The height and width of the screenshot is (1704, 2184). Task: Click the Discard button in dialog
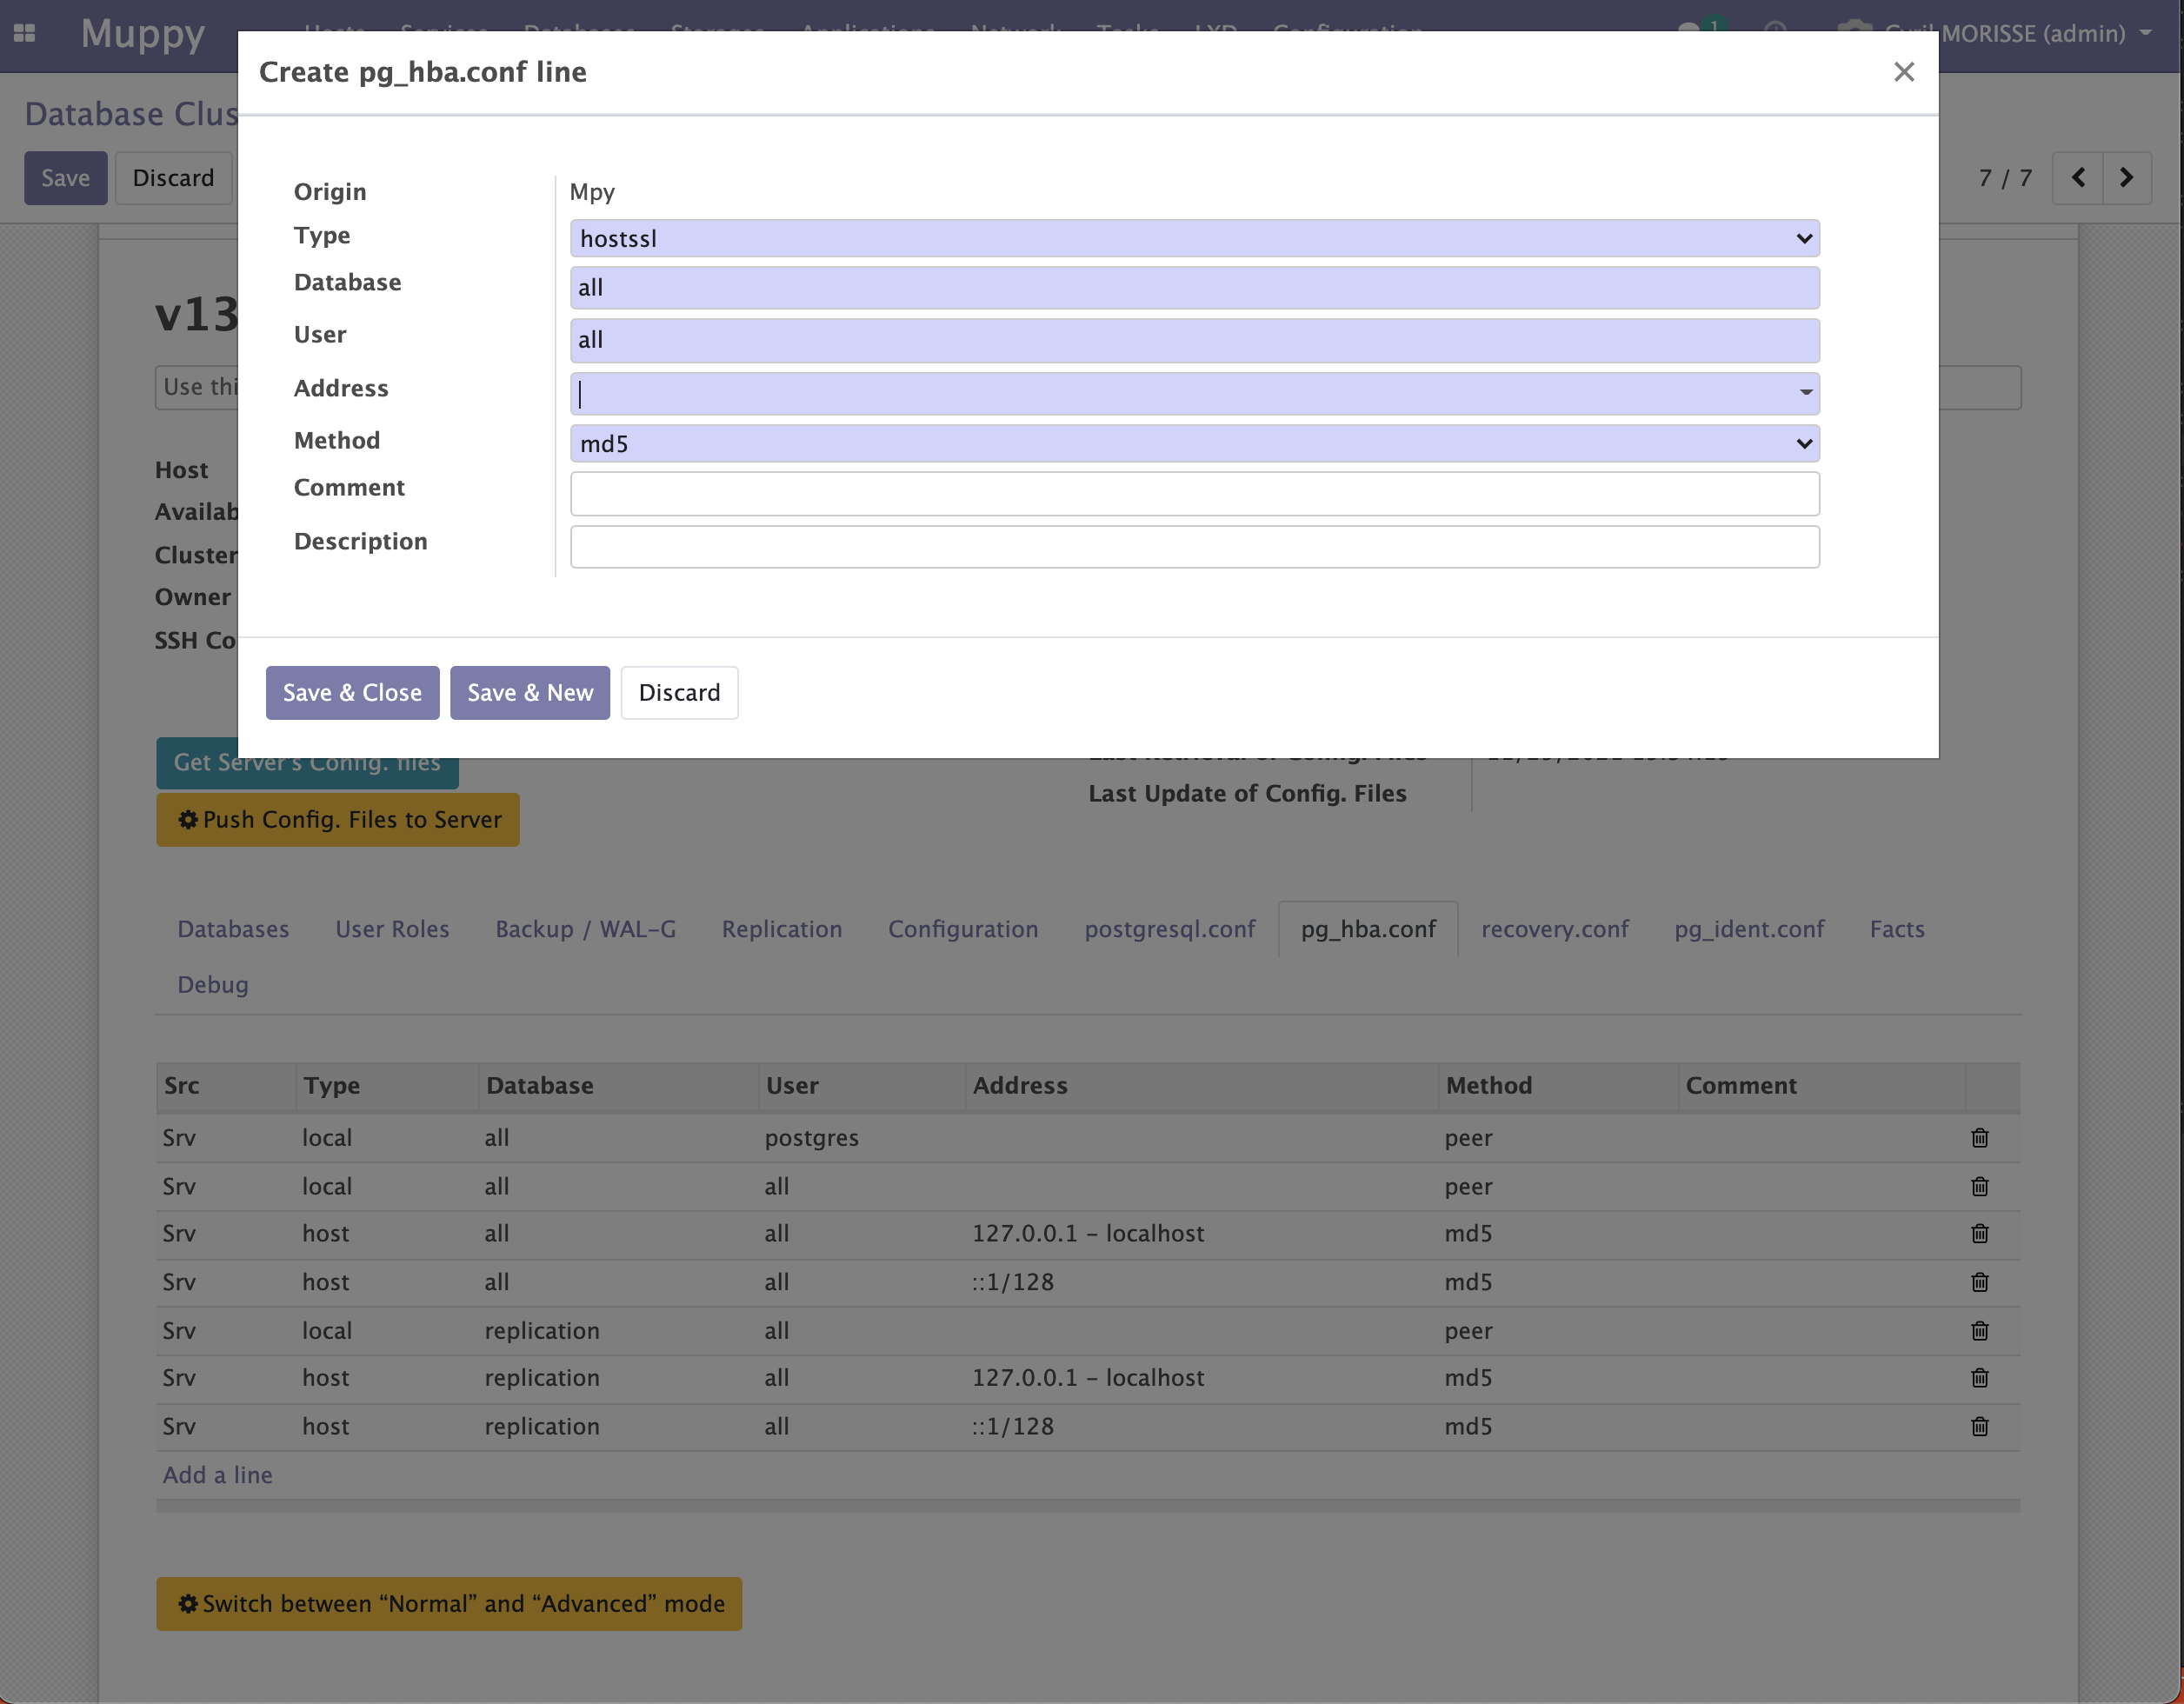pos(679,693)
